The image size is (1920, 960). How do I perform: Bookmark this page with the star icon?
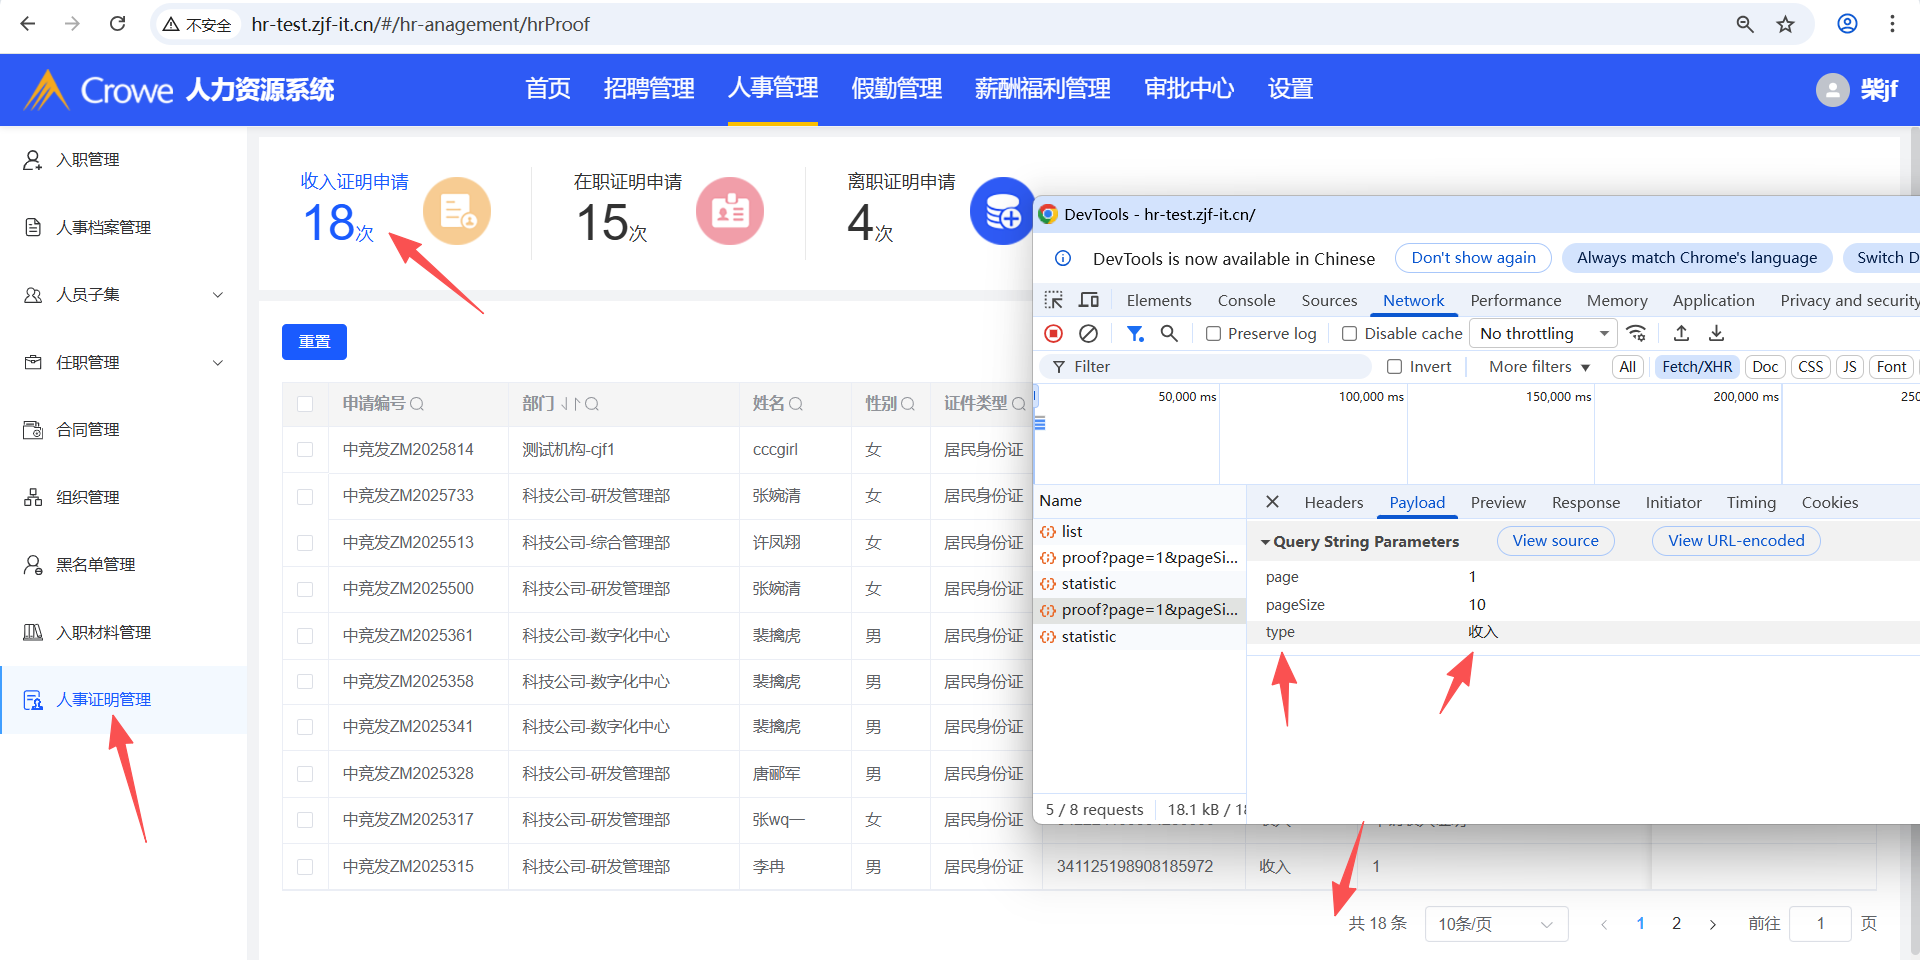(1785, 24)
